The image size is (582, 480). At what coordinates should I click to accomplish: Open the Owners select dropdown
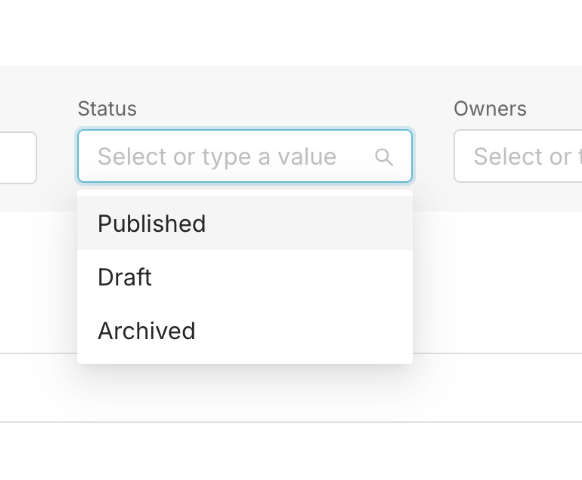(518, 156)
